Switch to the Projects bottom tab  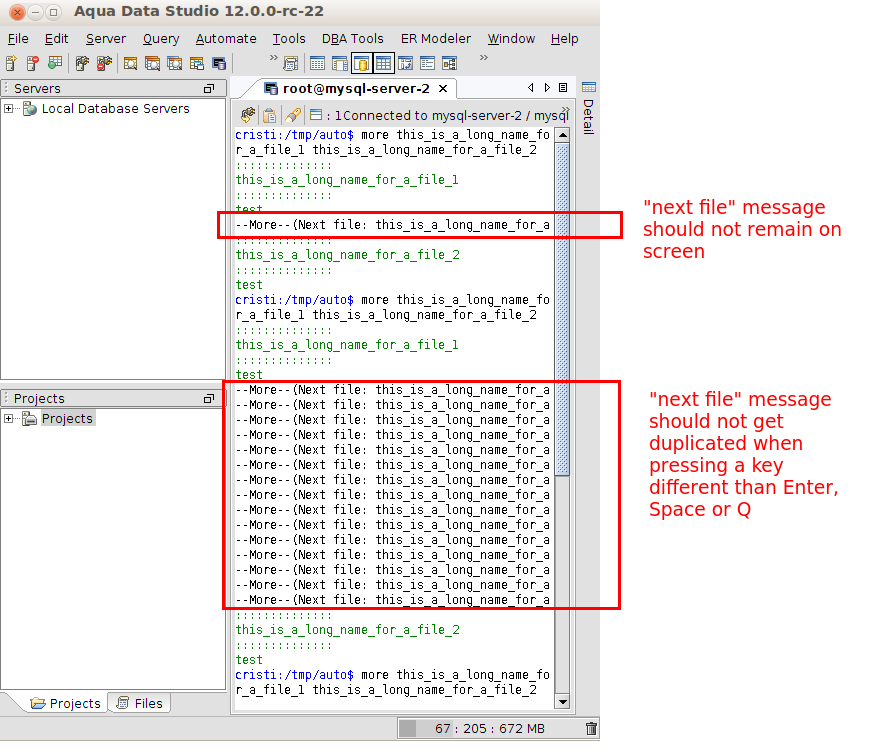66,703
